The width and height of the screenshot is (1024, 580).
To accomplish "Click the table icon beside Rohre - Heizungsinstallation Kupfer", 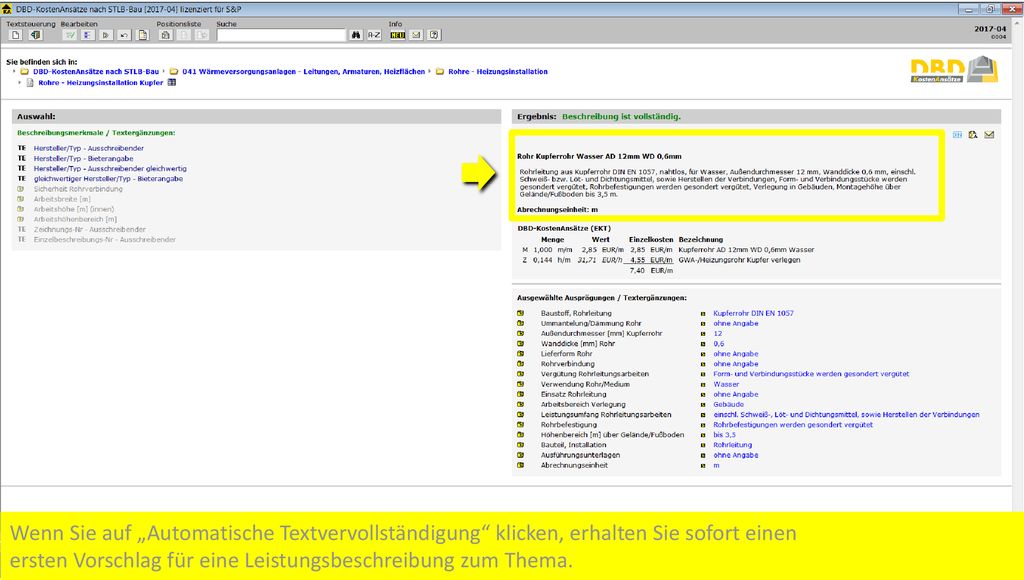I will 172,82.
